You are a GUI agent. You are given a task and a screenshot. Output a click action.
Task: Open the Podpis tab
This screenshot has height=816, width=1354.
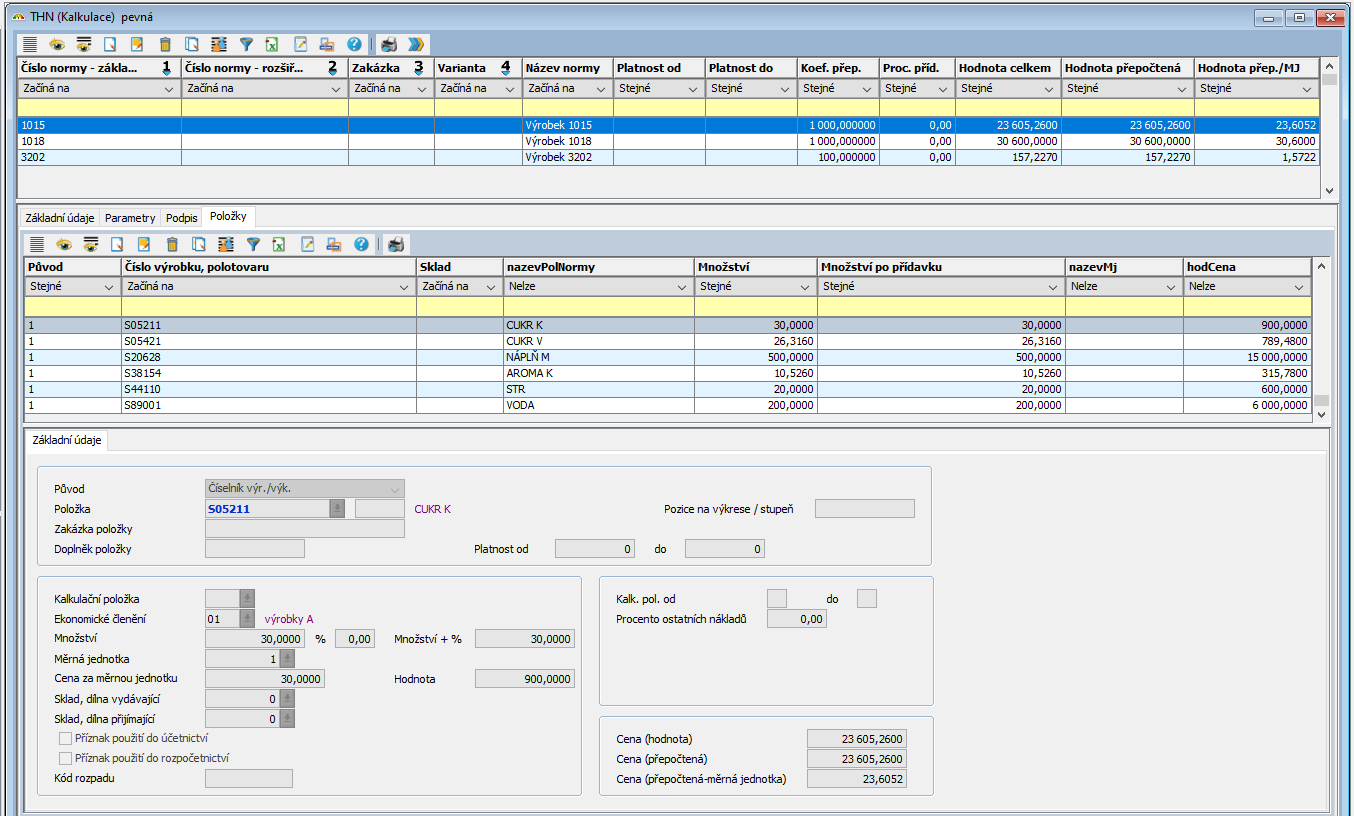pos(181,218)
